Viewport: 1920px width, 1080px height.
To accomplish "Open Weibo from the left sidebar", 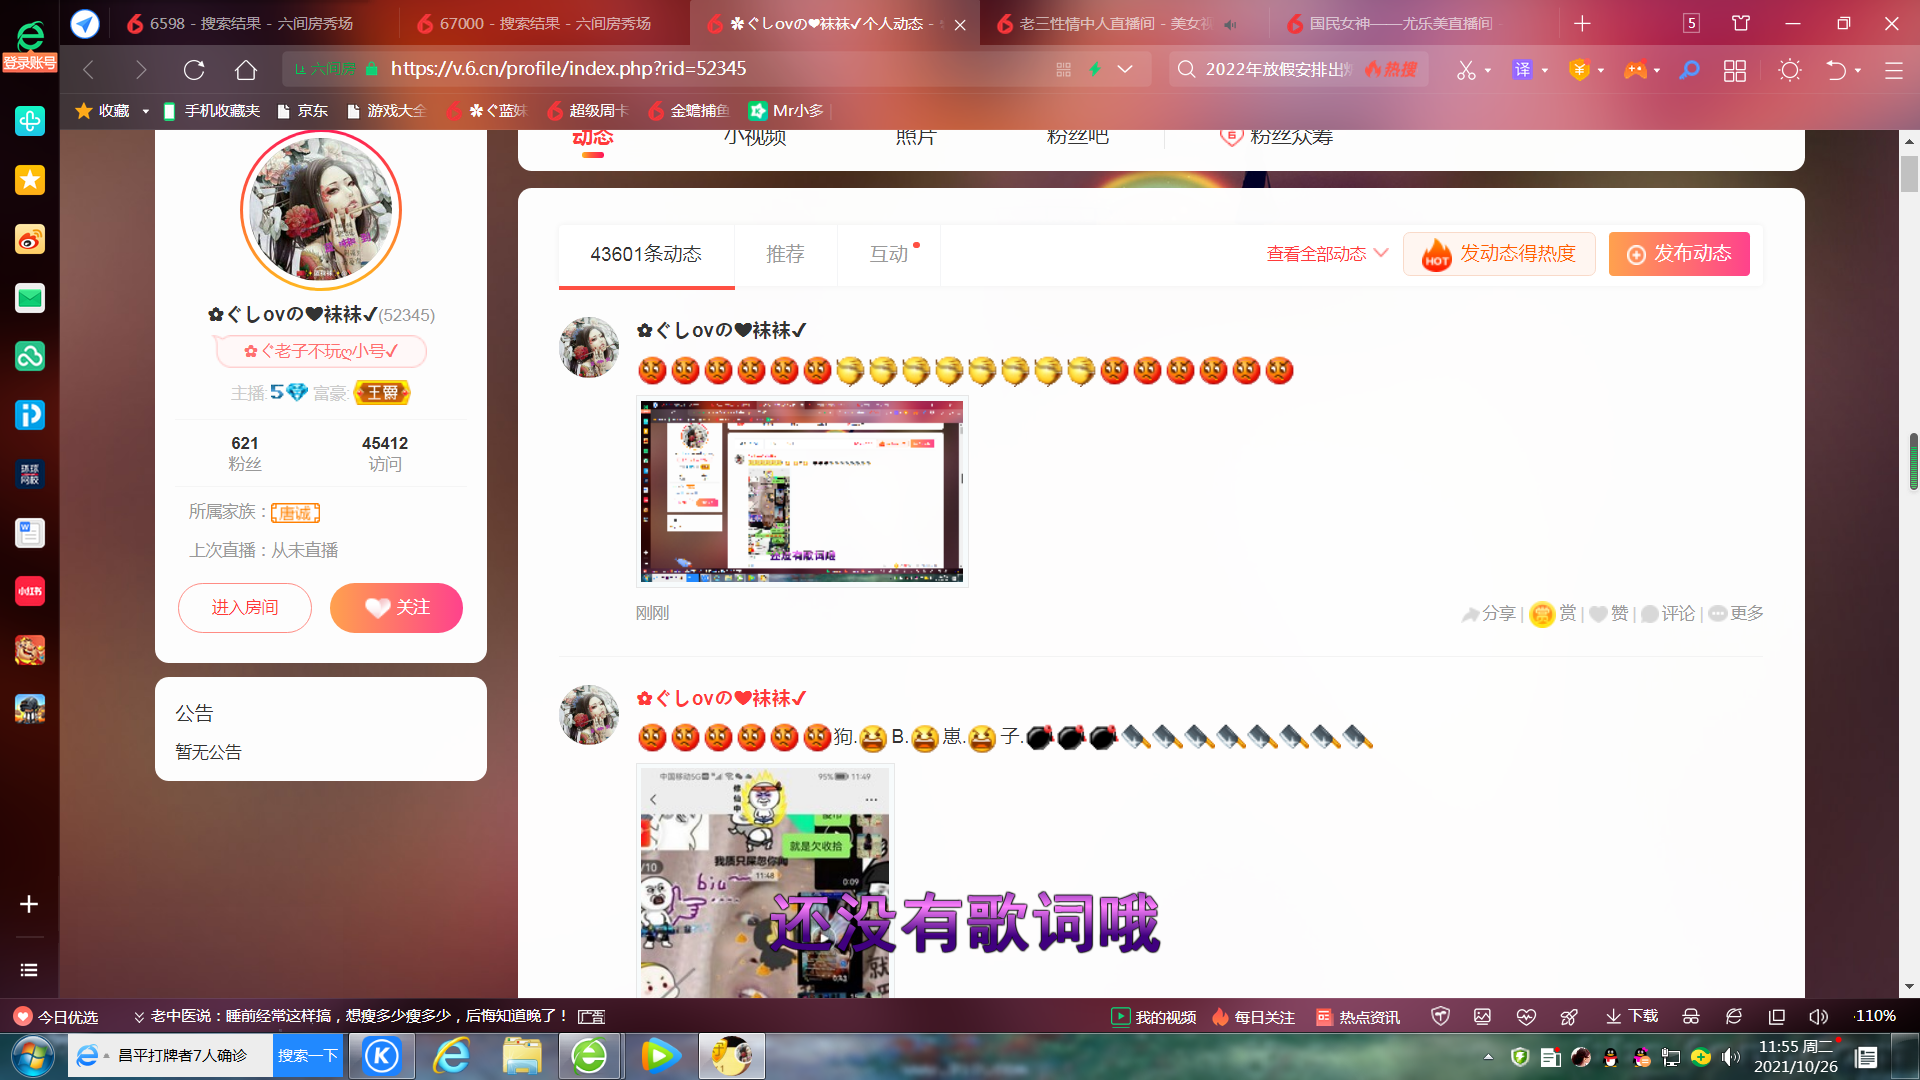I will [x=30, y=239].
